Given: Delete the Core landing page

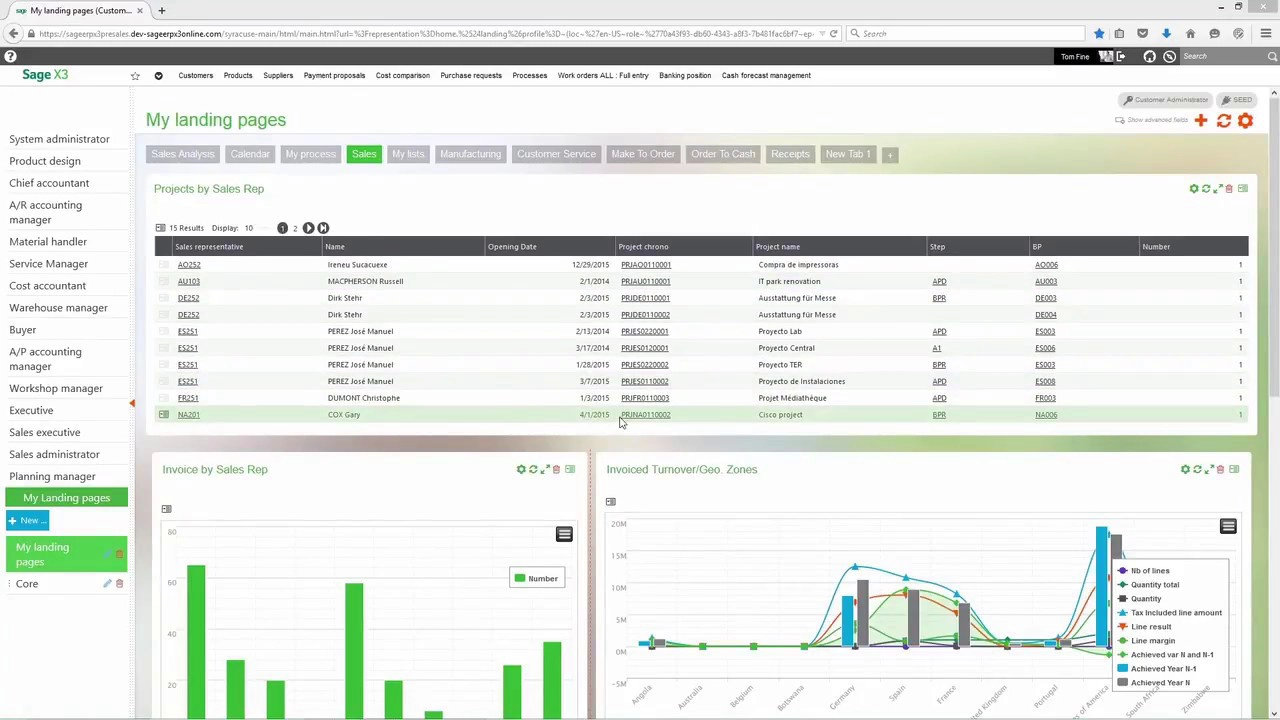Looking at the screenshot, I should click(119, 584).
